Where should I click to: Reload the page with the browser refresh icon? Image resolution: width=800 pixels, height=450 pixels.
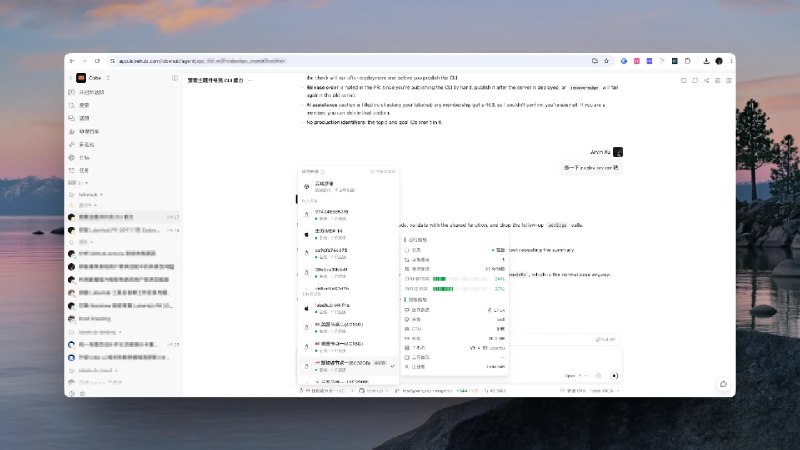pyautogui.click(x=97, y=61)
